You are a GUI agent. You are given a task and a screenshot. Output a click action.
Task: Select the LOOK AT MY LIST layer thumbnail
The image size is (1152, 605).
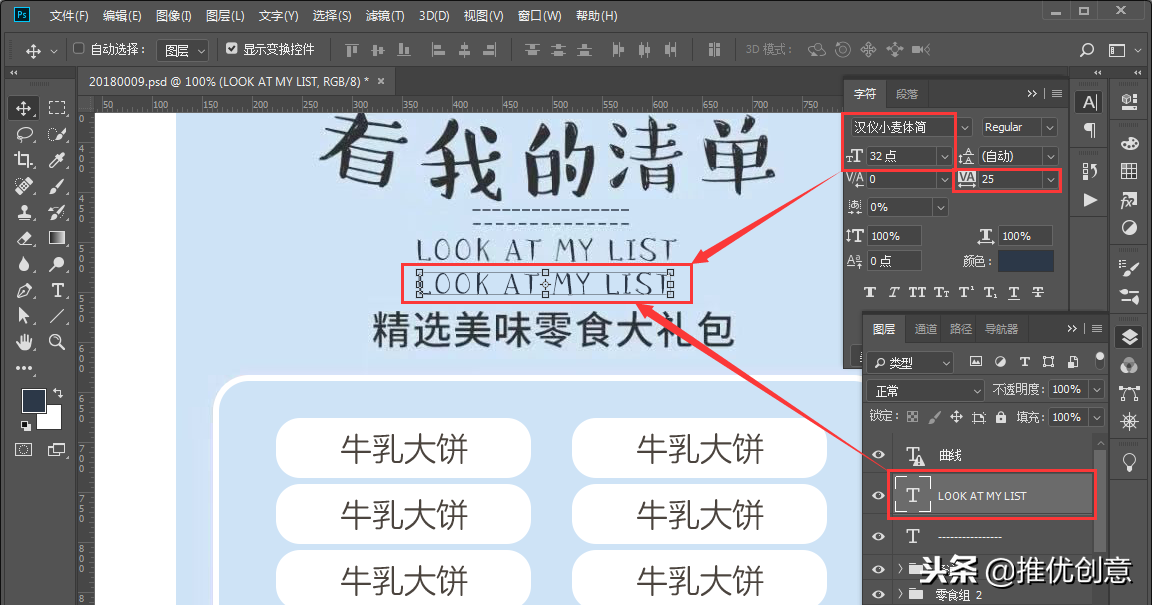point(912,495)
